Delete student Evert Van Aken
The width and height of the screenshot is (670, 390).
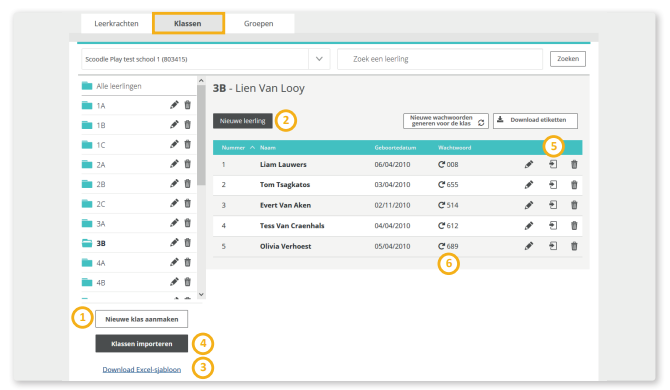tap(574, 205)
